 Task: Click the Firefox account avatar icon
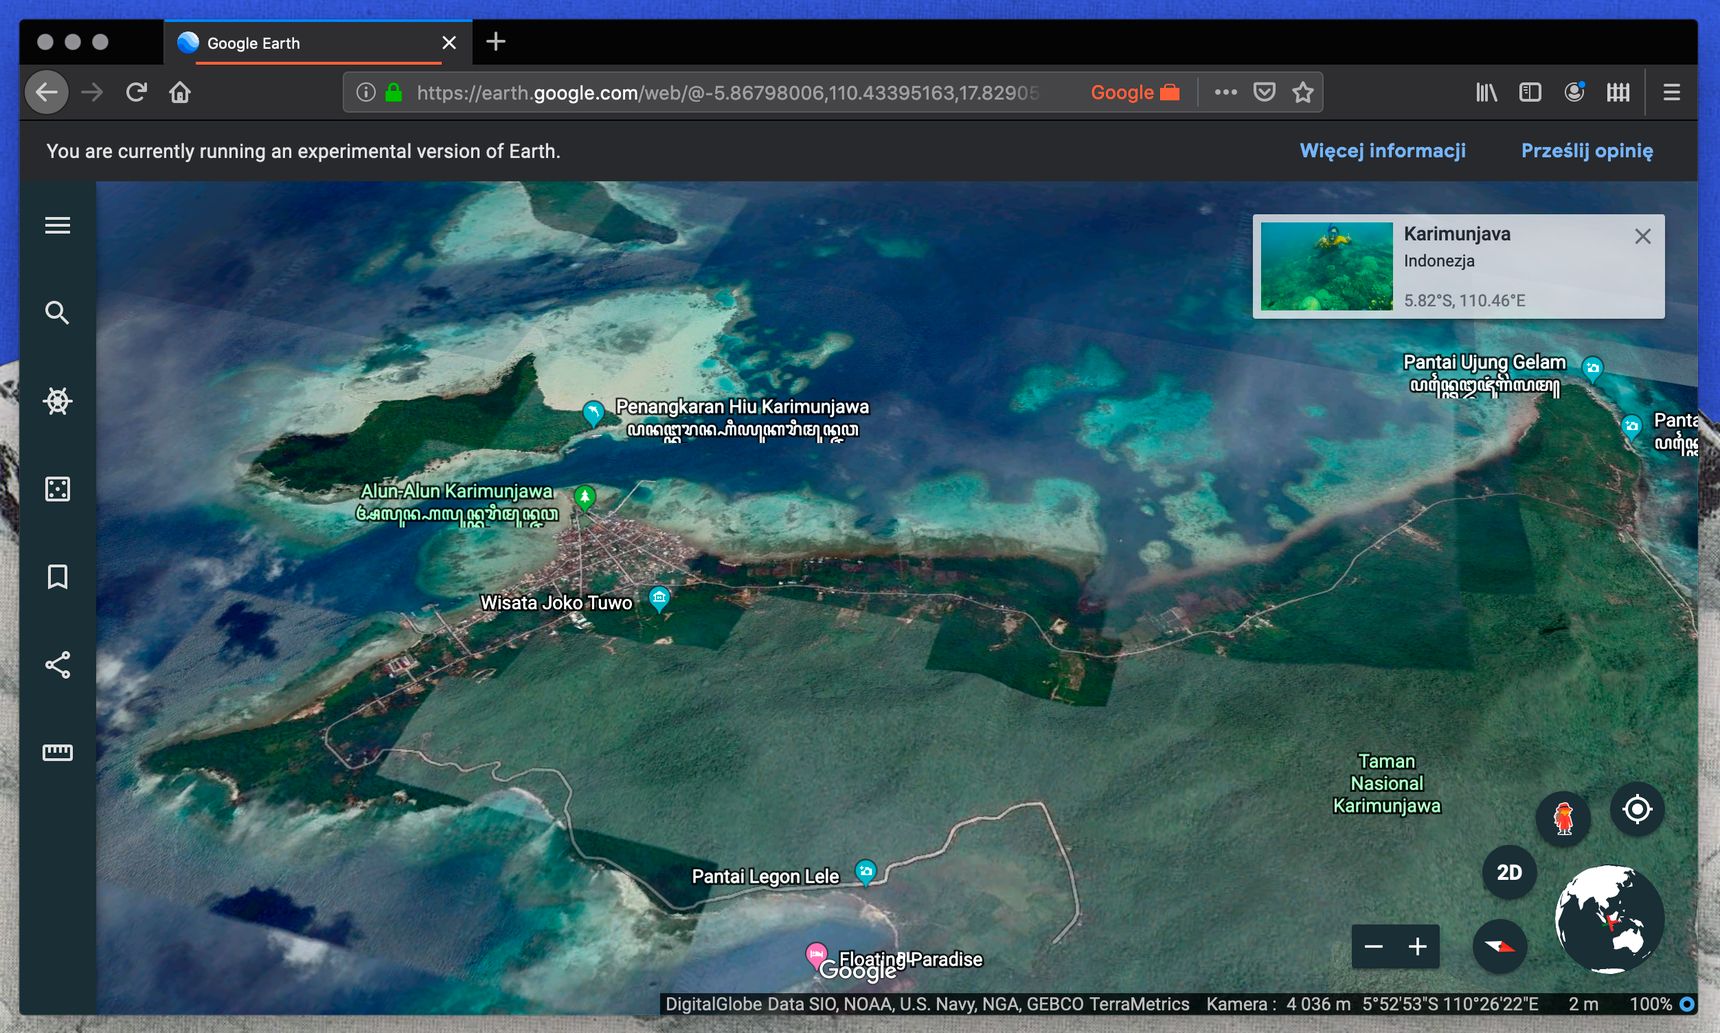(1574, 93)
